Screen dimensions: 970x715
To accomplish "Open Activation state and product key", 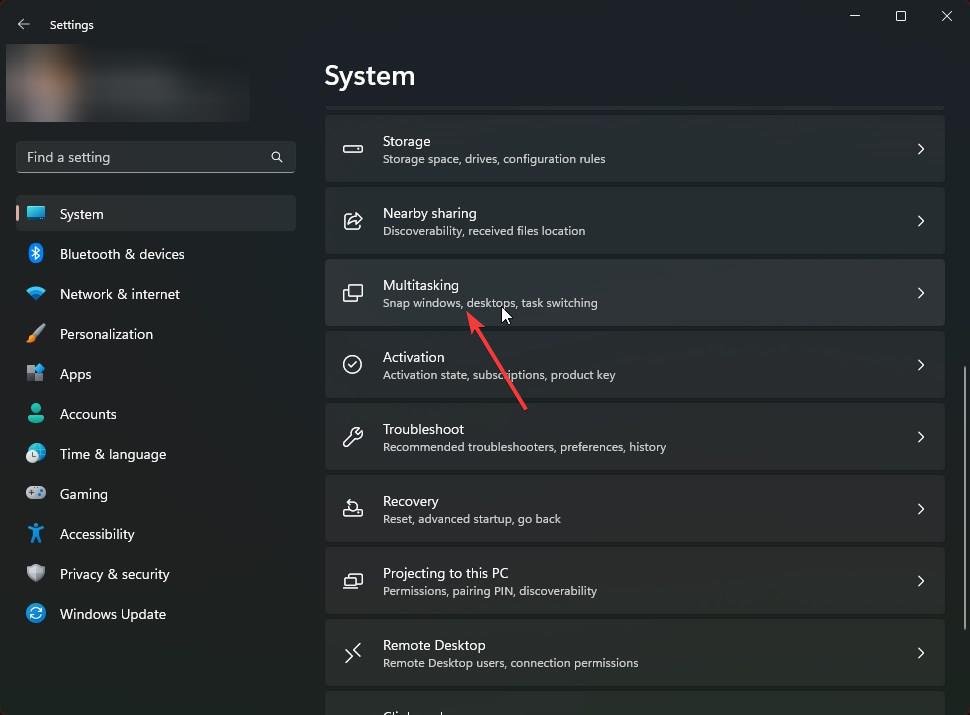I will coord(634,365).
